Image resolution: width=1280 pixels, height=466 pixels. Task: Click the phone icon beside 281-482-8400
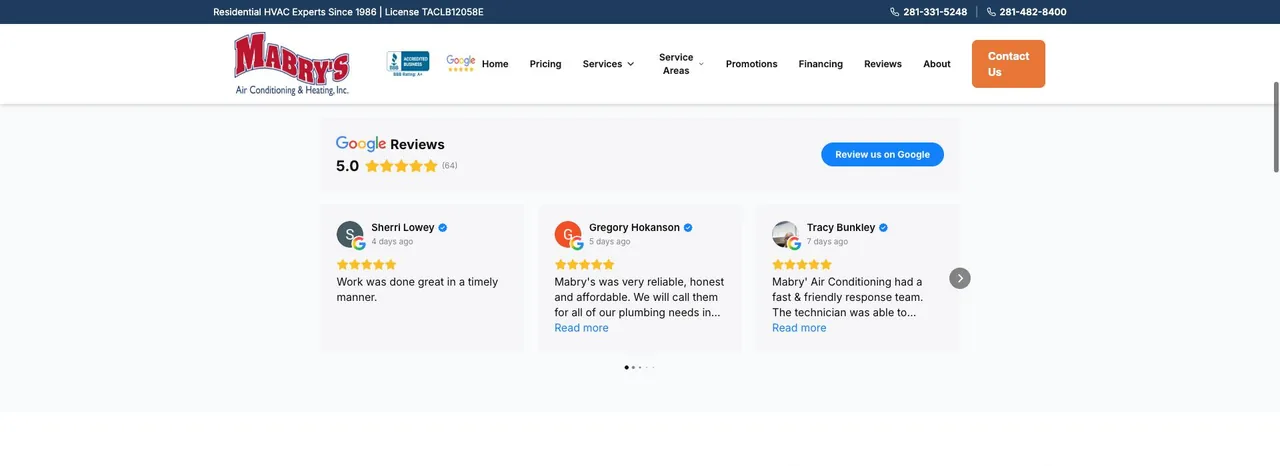click(x=991, y=12)
